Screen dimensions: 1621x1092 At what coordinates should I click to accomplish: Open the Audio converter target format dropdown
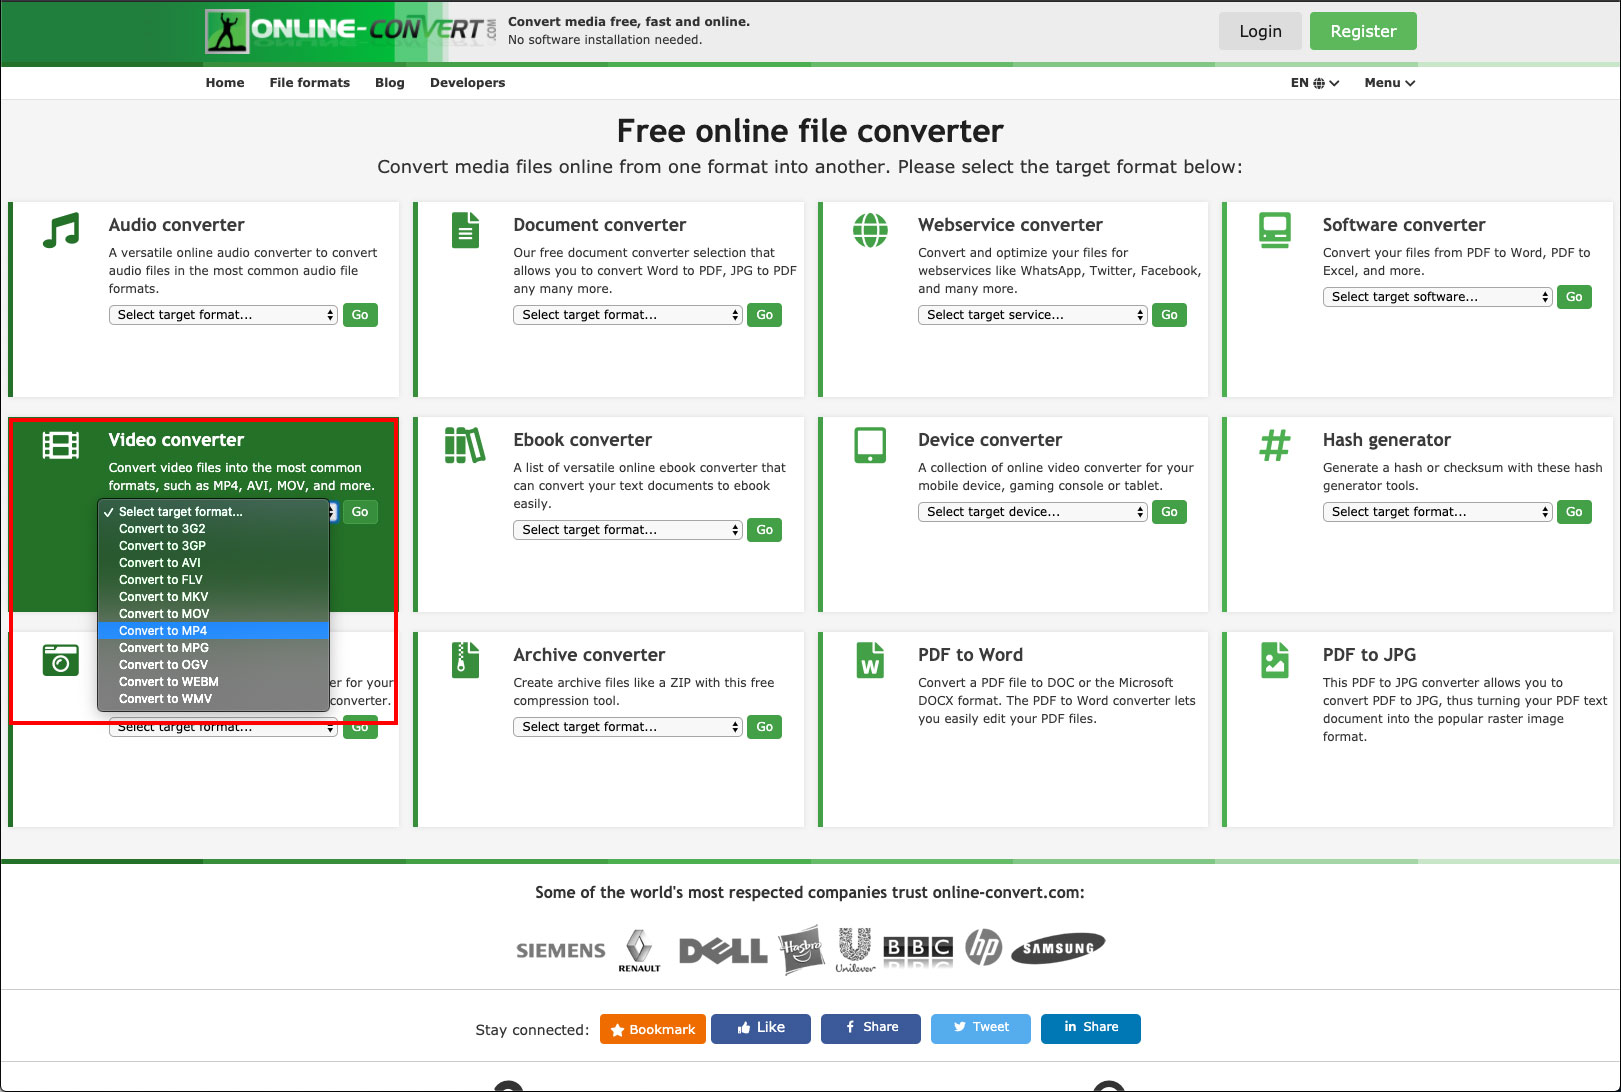223,315
